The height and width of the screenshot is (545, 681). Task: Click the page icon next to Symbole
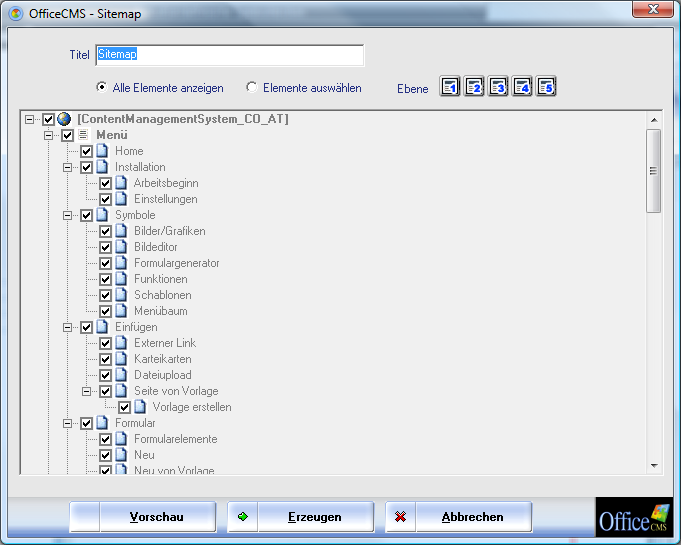pyautogui.click(x=102, y=215)
